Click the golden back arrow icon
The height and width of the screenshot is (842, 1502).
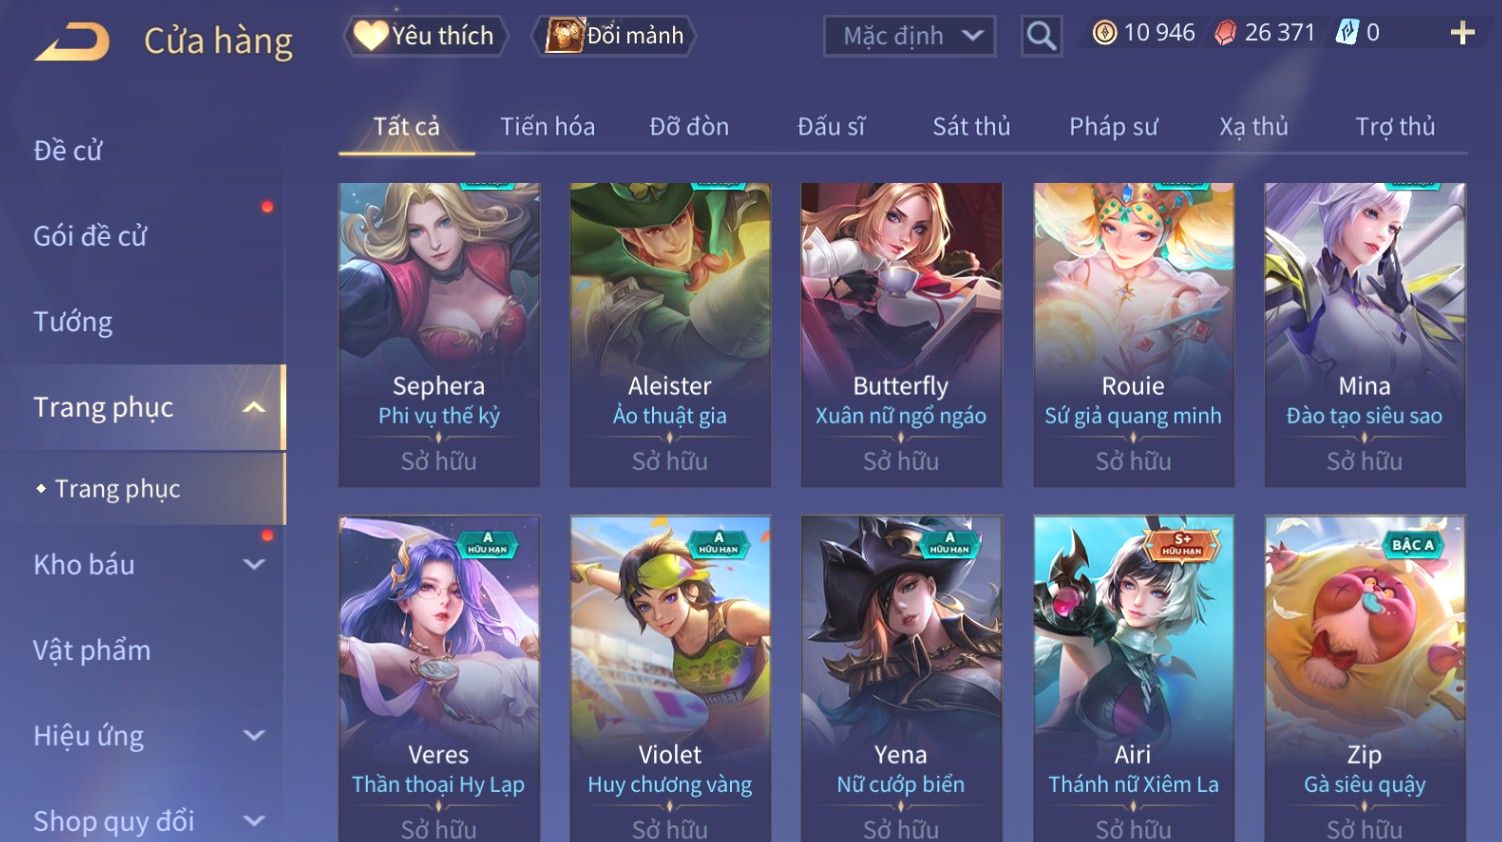72,42
